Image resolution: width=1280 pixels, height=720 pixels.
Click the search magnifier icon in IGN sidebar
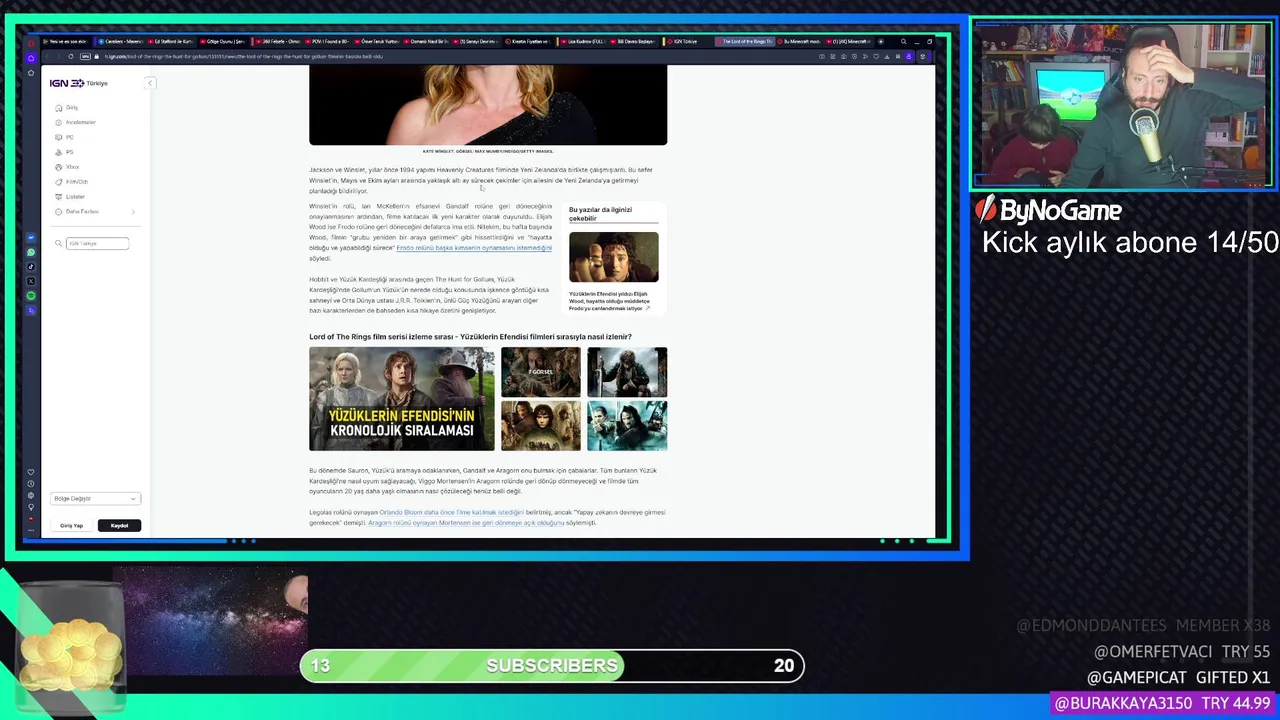59,243
